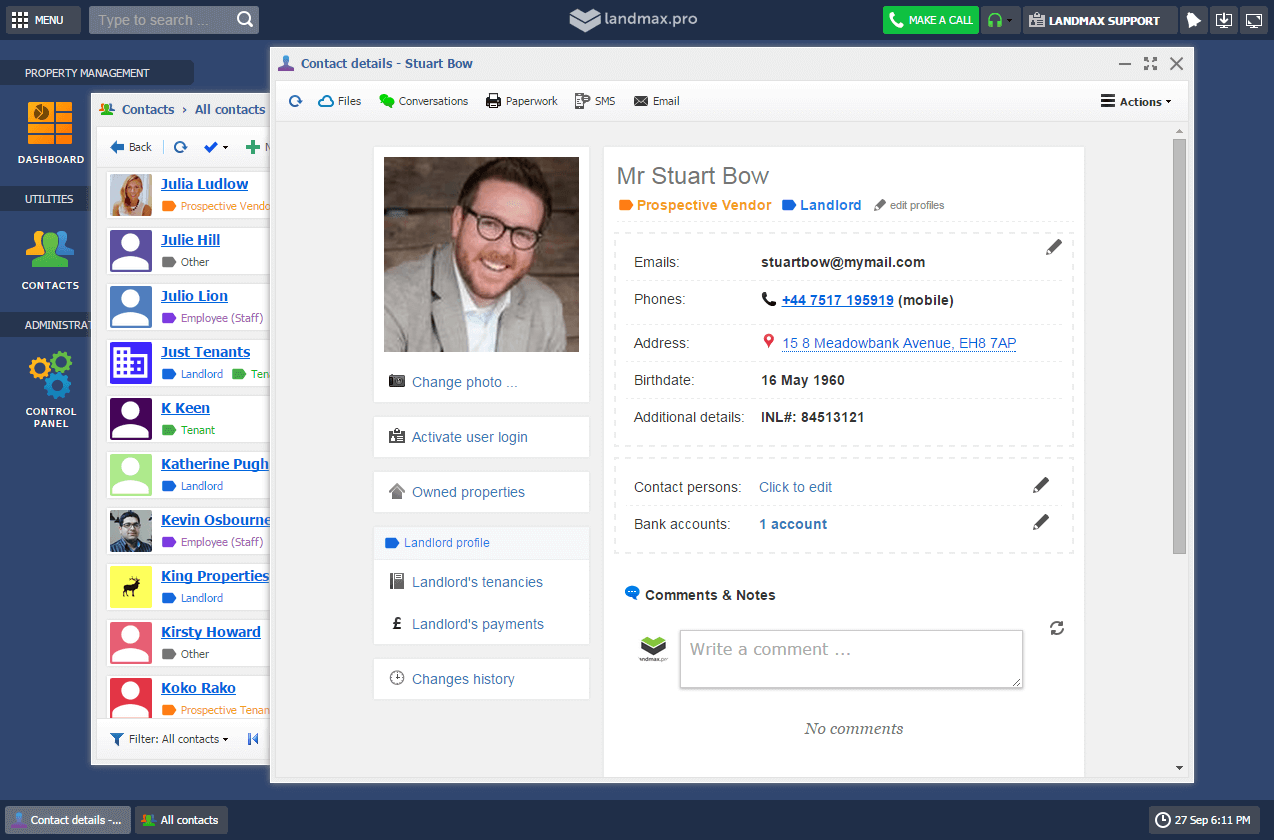Open the Filter: All contacts dropdown

coord(170,739)
